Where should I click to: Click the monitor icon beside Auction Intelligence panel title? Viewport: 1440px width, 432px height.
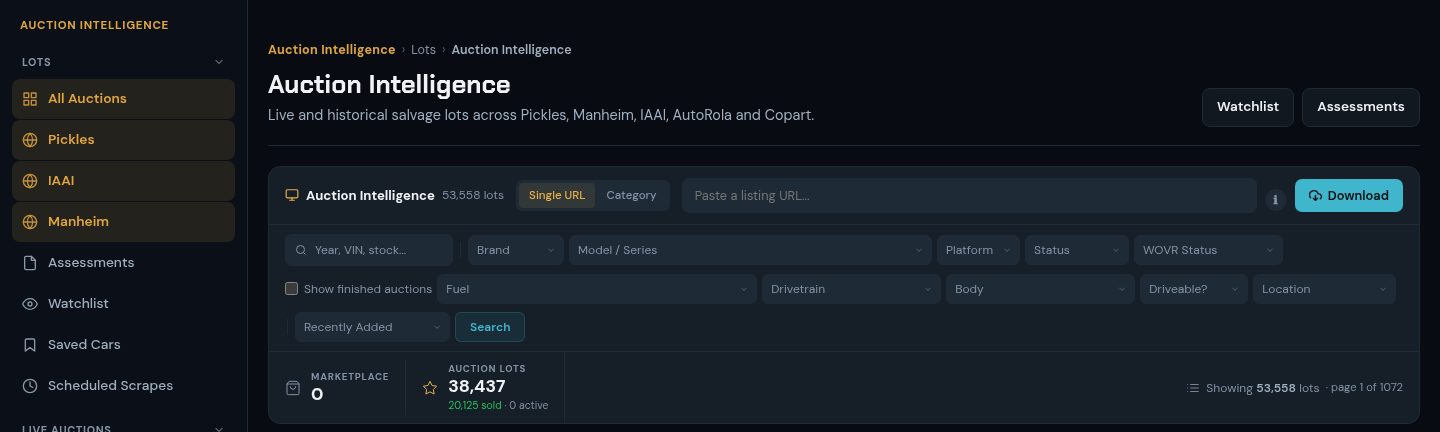[292, 195]
